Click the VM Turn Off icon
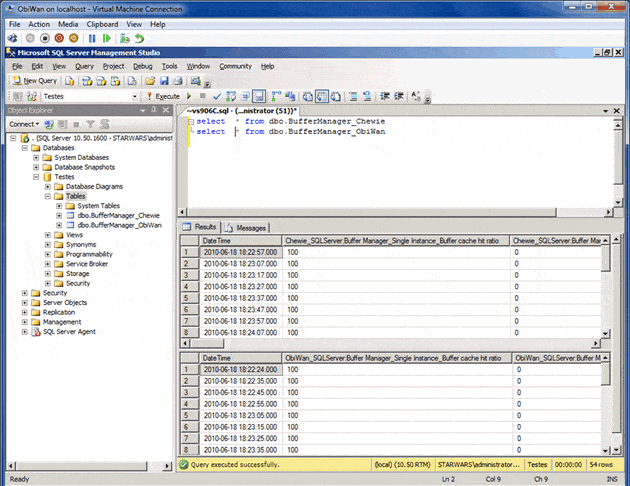The width and height of the screenshot is (630, 486). (45, 38)
